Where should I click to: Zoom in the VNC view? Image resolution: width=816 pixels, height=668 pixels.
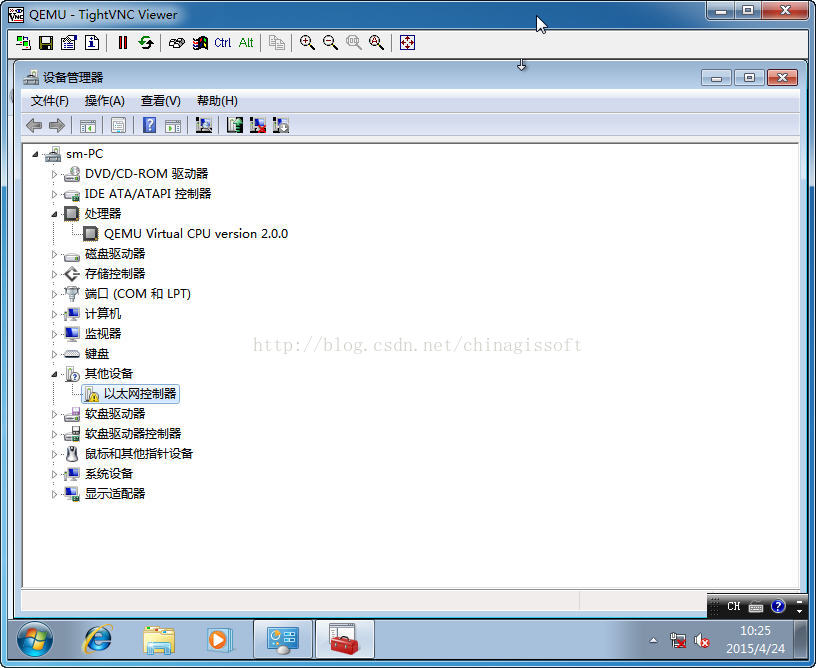coord(307,43)
